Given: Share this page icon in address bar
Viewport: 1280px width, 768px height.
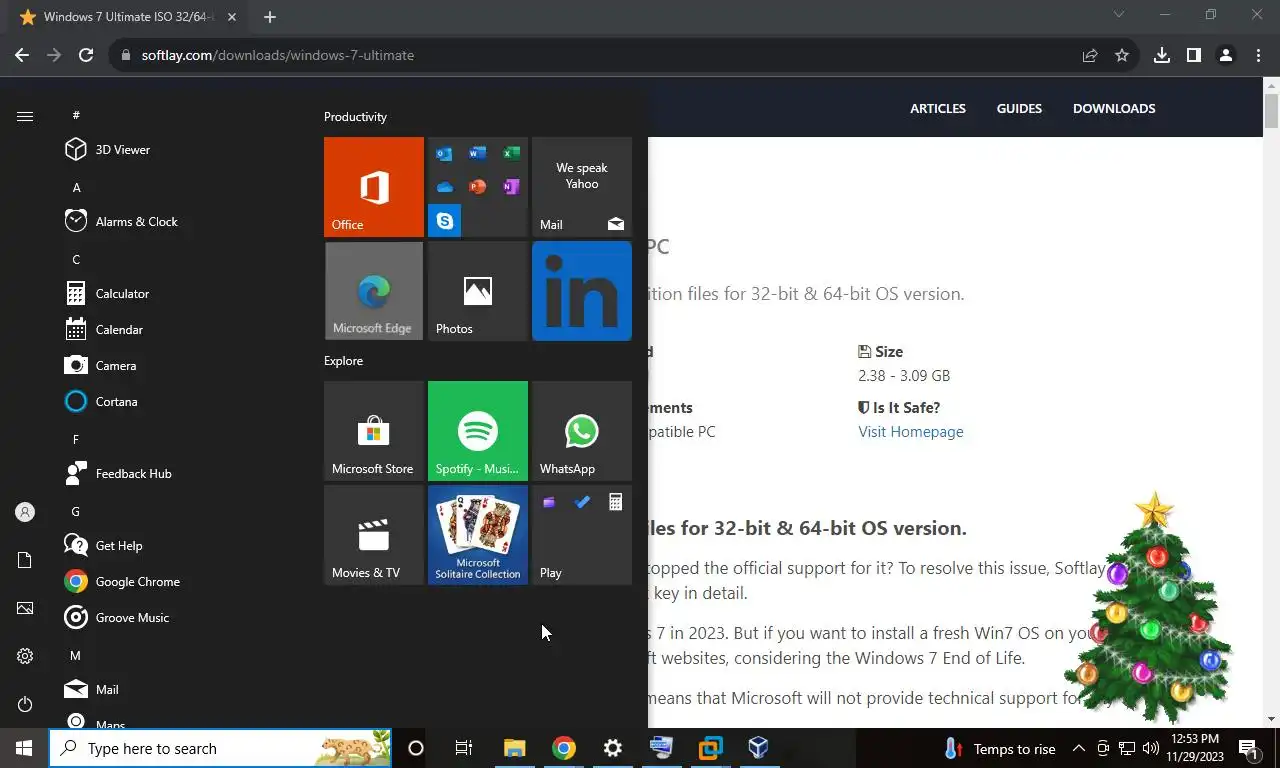Looking at the screenshot, I should [1090, 55].
